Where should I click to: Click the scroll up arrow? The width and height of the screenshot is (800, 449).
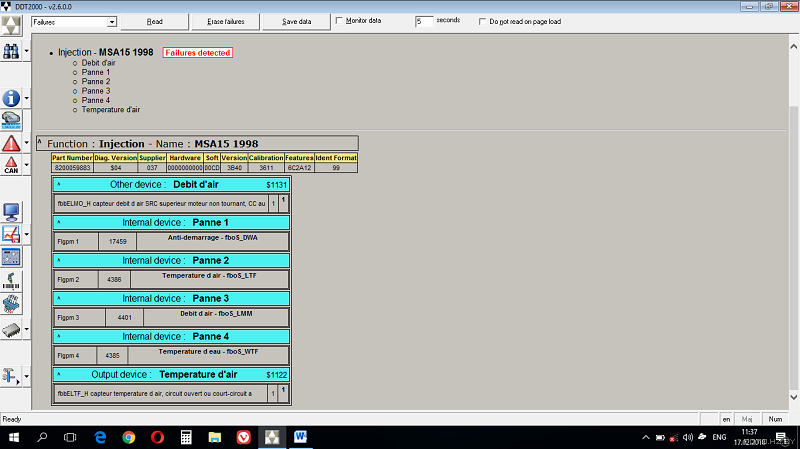click(x=793, y=46)
